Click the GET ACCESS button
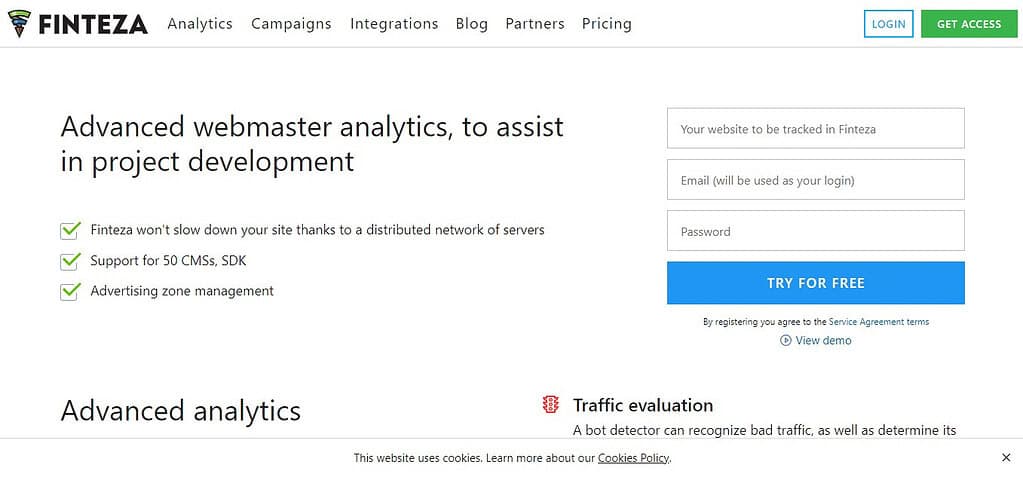 969,23
